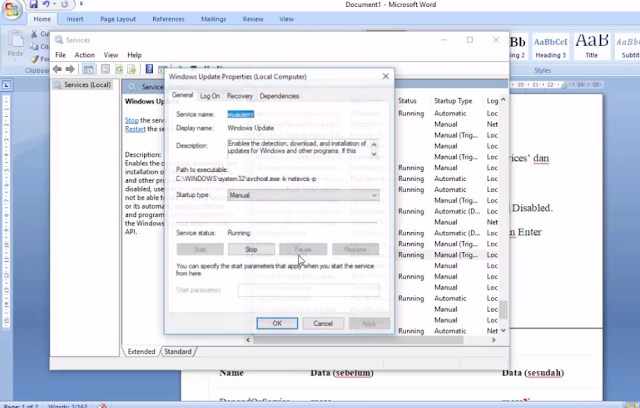Open the Undo history dropdown arrow
This screenshot has width=640, height=408.
coord(54,4)
